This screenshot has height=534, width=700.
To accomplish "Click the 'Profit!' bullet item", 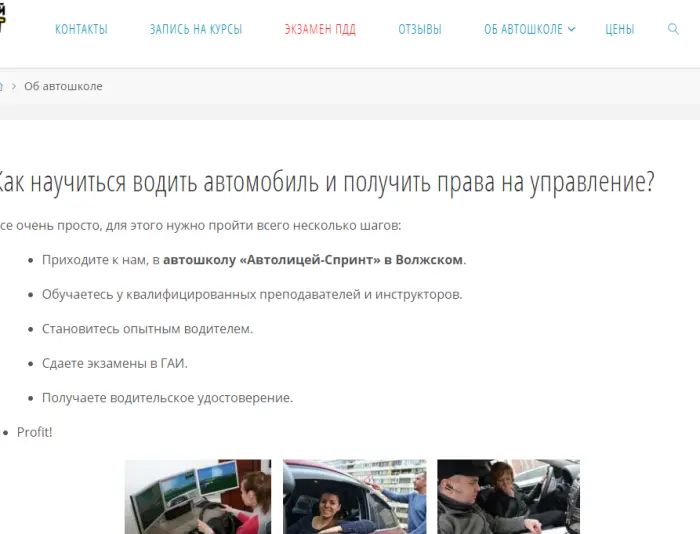I will [x=34, y=432].
